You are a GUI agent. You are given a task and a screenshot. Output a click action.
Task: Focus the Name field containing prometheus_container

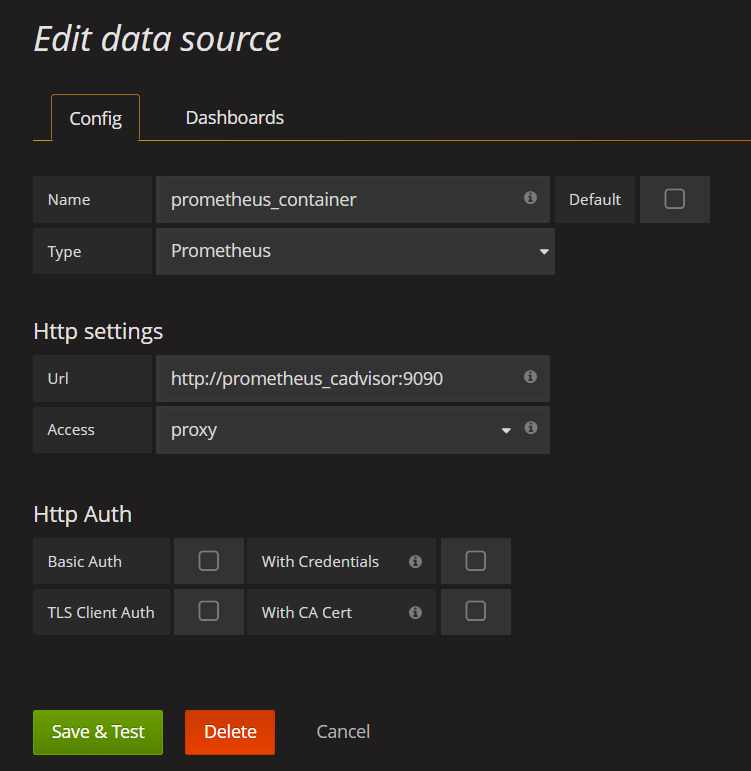(340, 200)
